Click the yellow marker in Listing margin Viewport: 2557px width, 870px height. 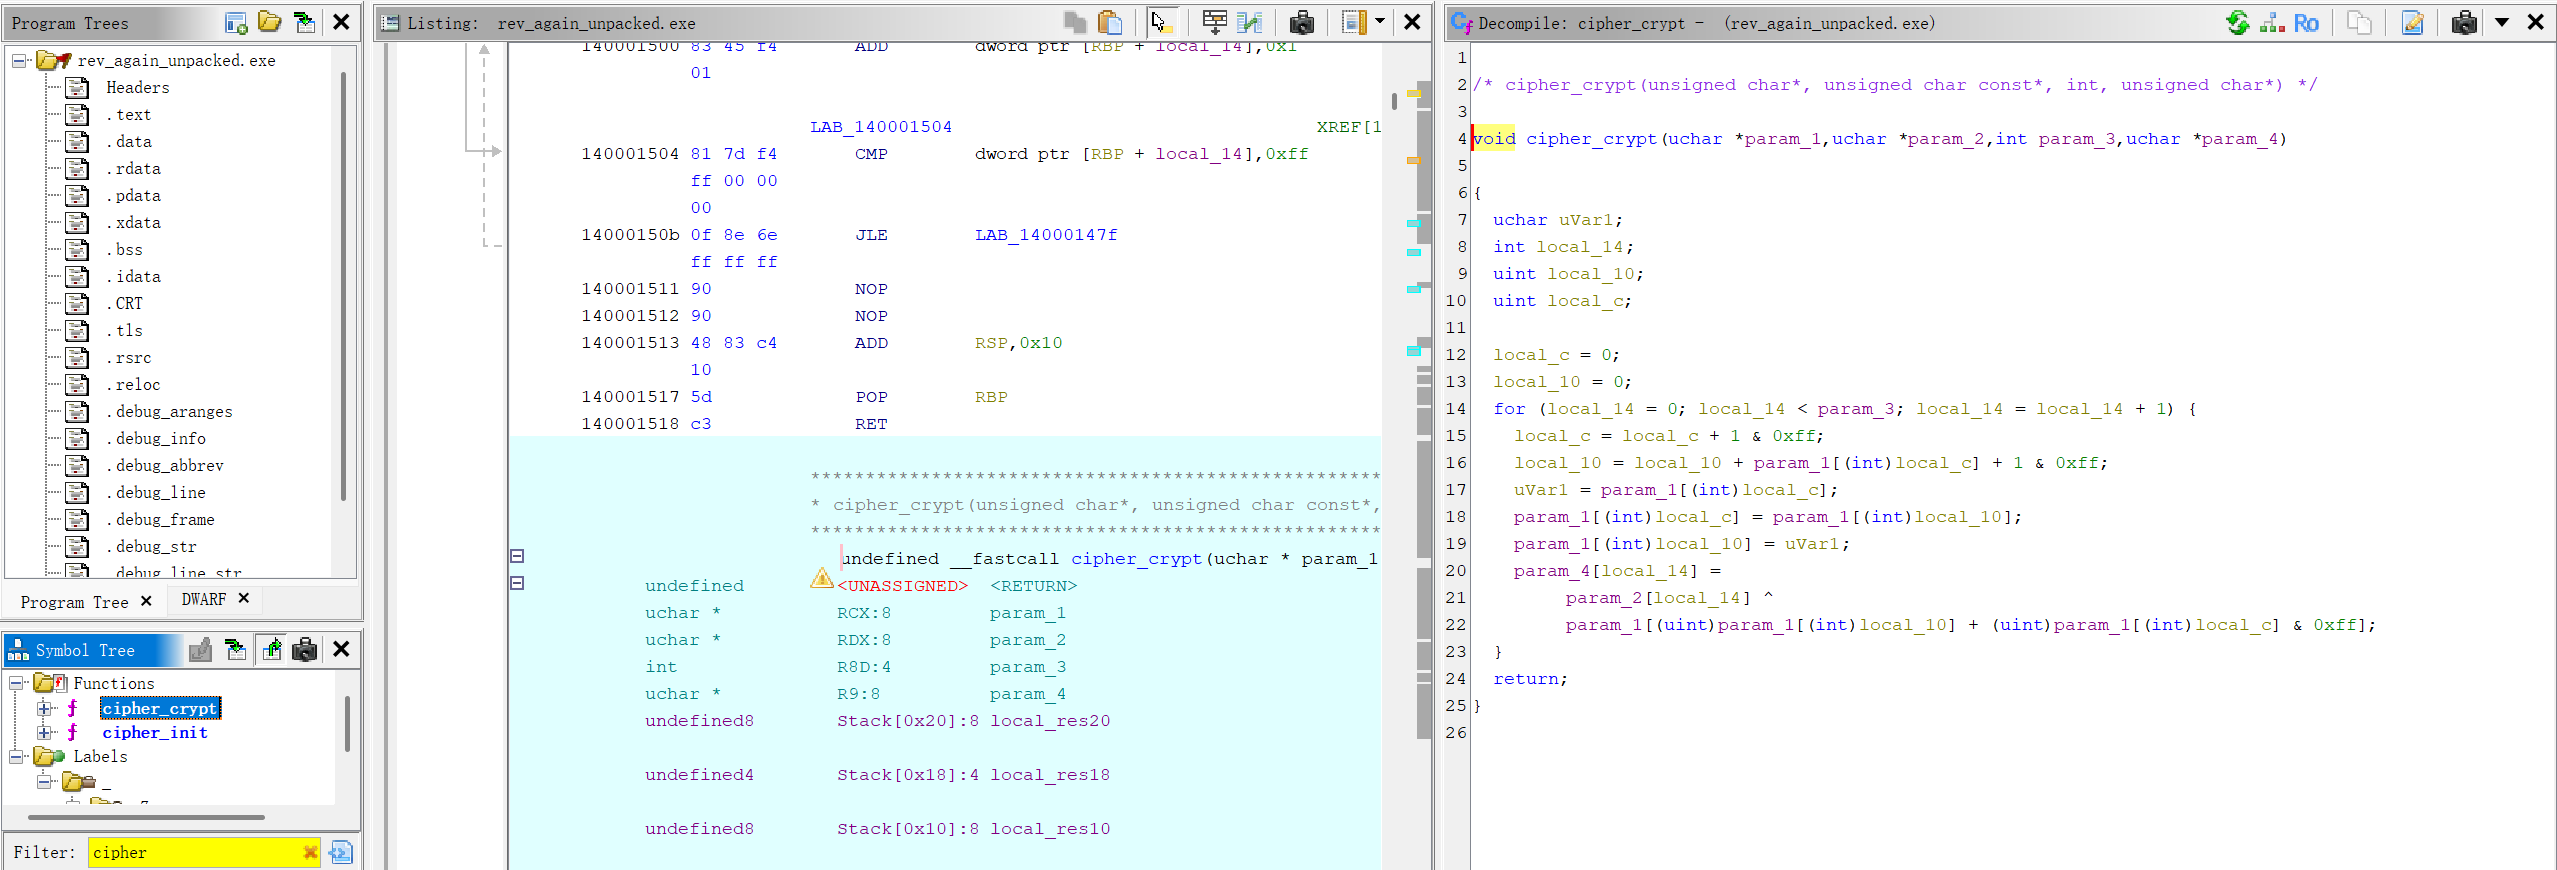point(1414,93)
